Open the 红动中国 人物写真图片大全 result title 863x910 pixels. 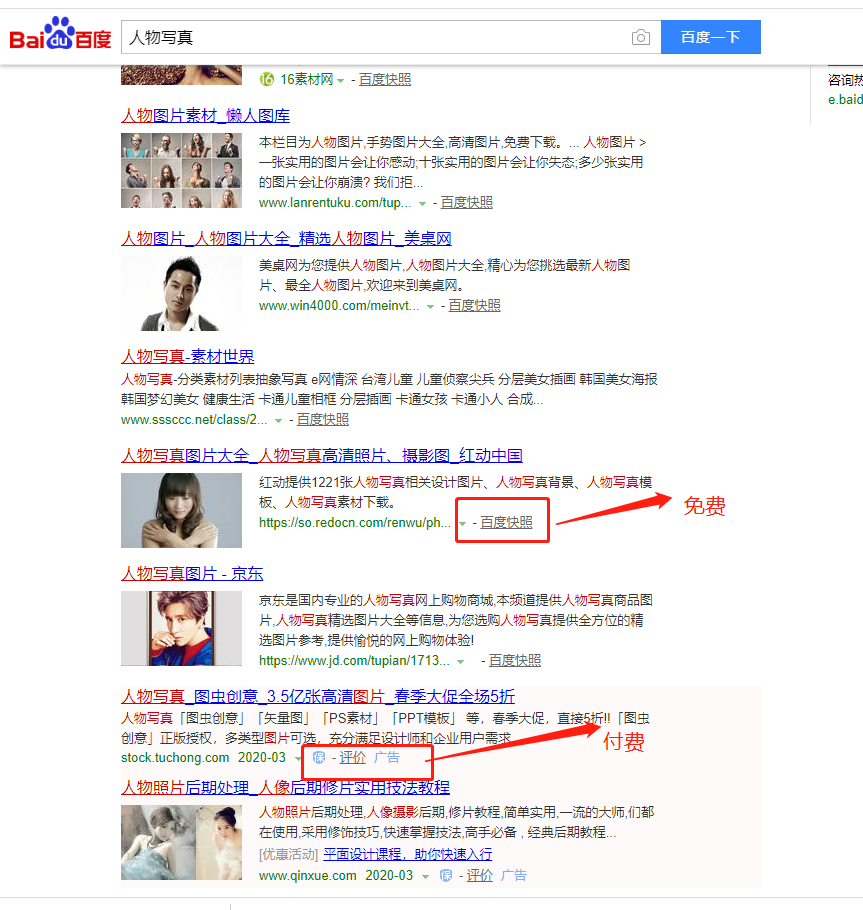coord(322,456)
